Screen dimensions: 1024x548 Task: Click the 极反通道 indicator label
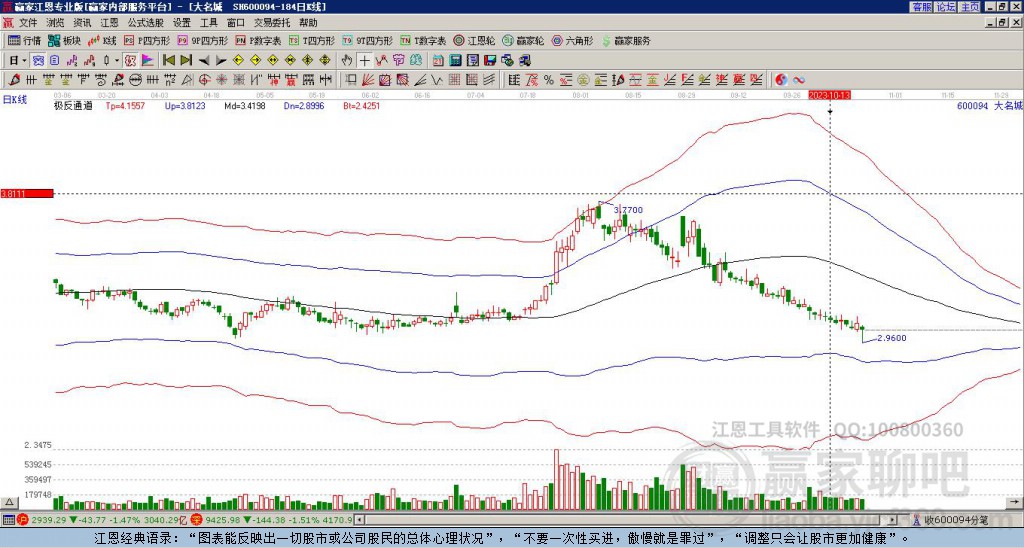[72, 106]
